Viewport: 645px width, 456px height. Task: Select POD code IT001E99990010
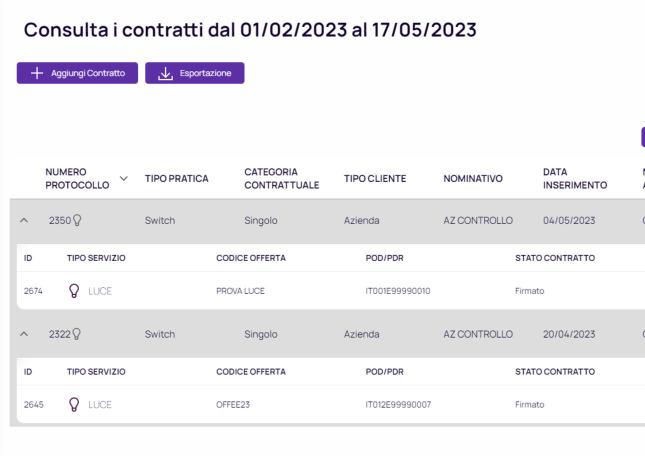pos(399,292)
